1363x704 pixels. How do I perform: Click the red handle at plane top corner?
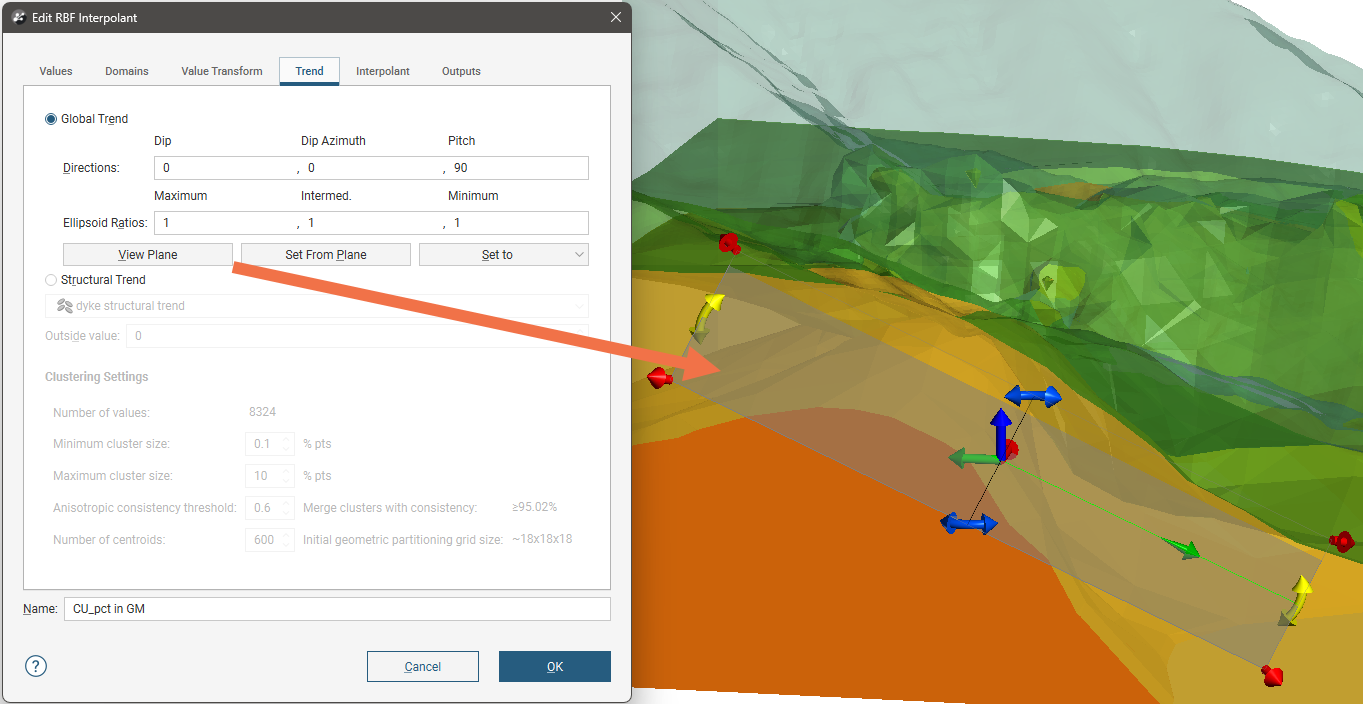pos(729,244)
